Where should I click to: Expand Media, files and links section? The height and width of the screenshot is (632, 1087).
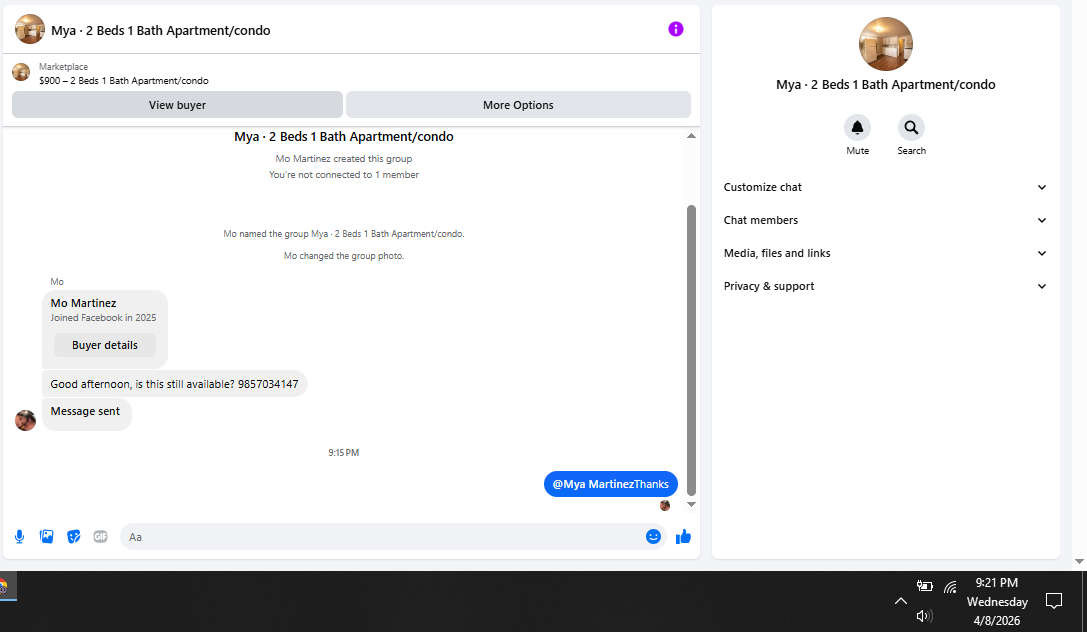pos(885,254)
